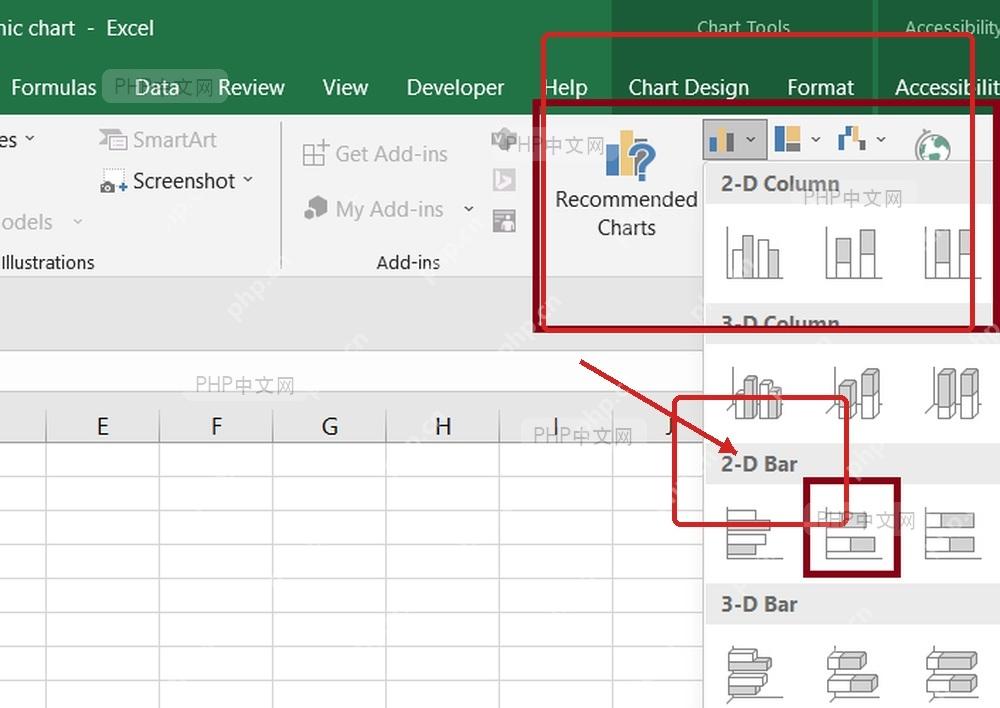The height and width of the screenshot is (708, 1000).
Task: Switch to the View tab
Action: pyautogui.click(x=345, y=87)
